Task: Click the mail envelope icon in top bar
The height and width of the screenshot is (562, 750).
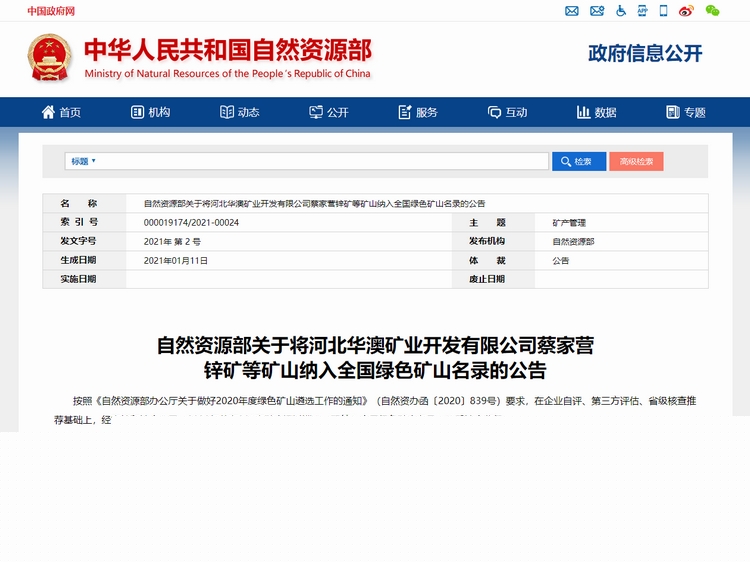Action: point(572,11)
